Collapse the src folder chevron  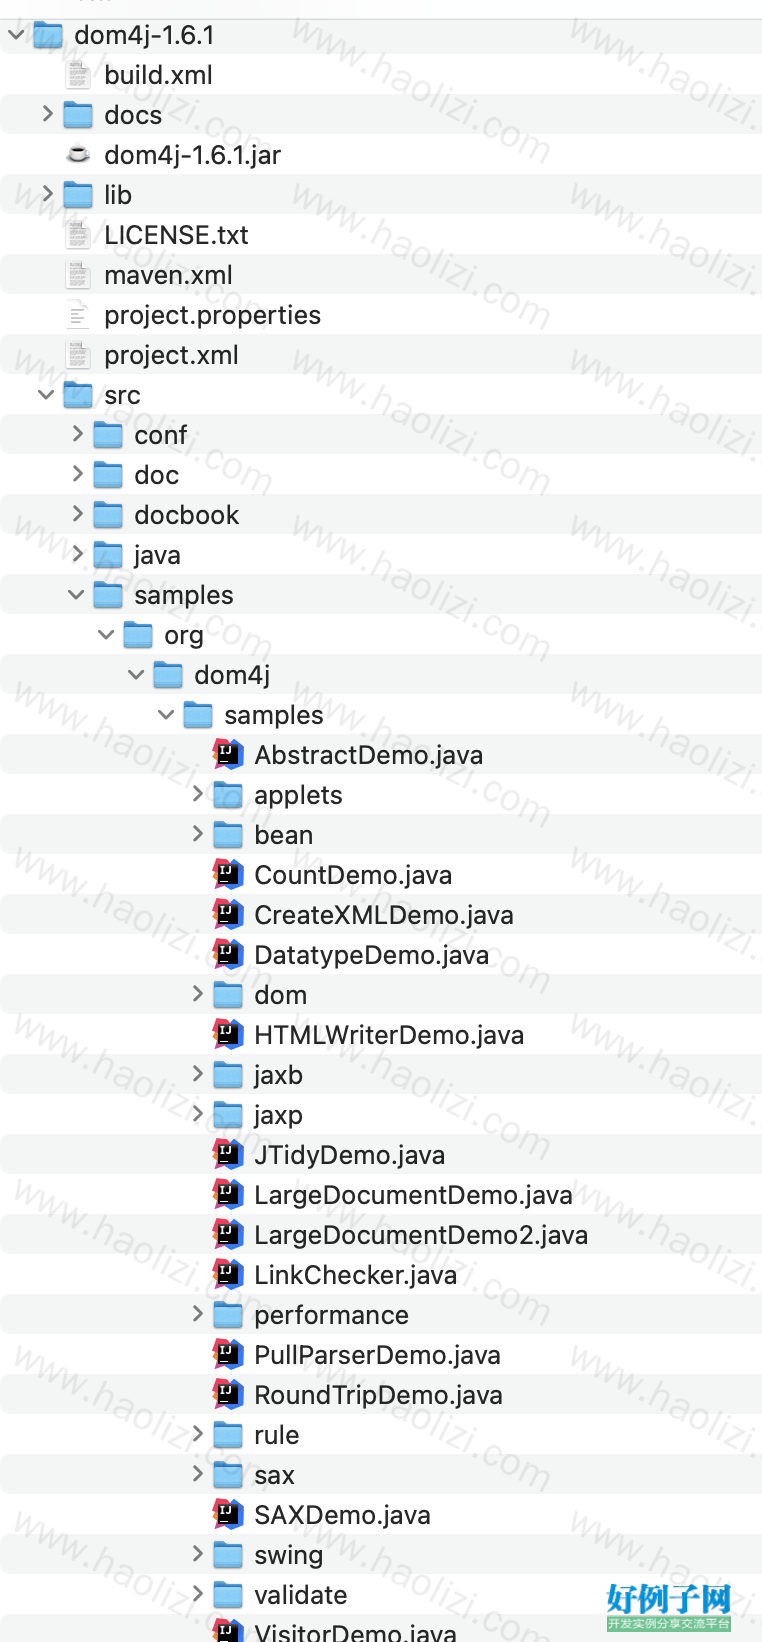(x=46, y=395)
